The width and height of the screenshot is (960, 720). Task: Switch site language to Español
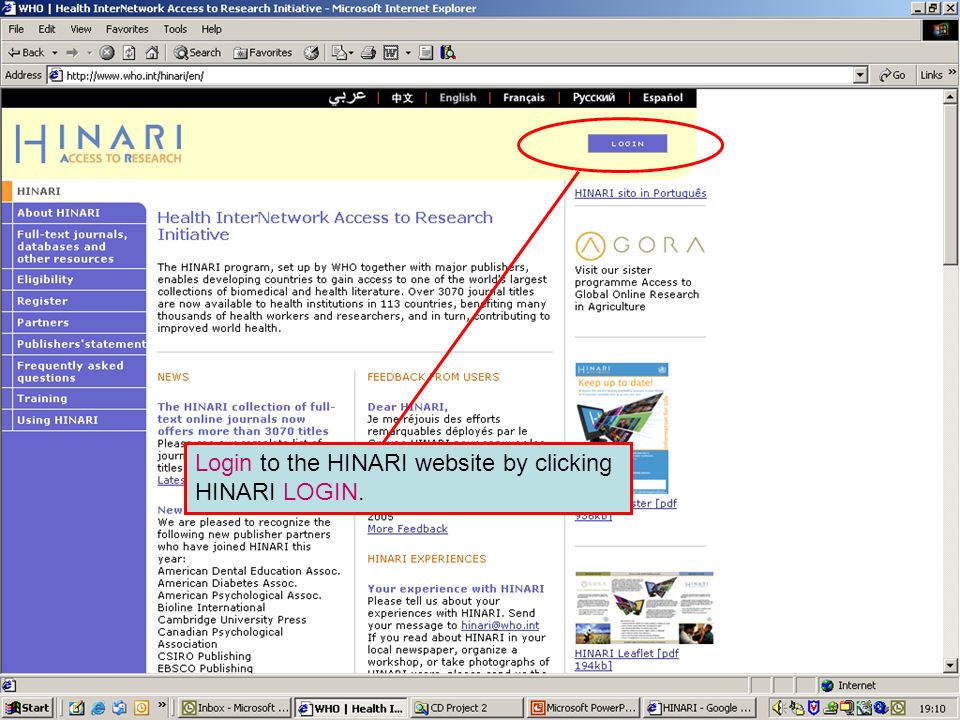coord(662,97)
